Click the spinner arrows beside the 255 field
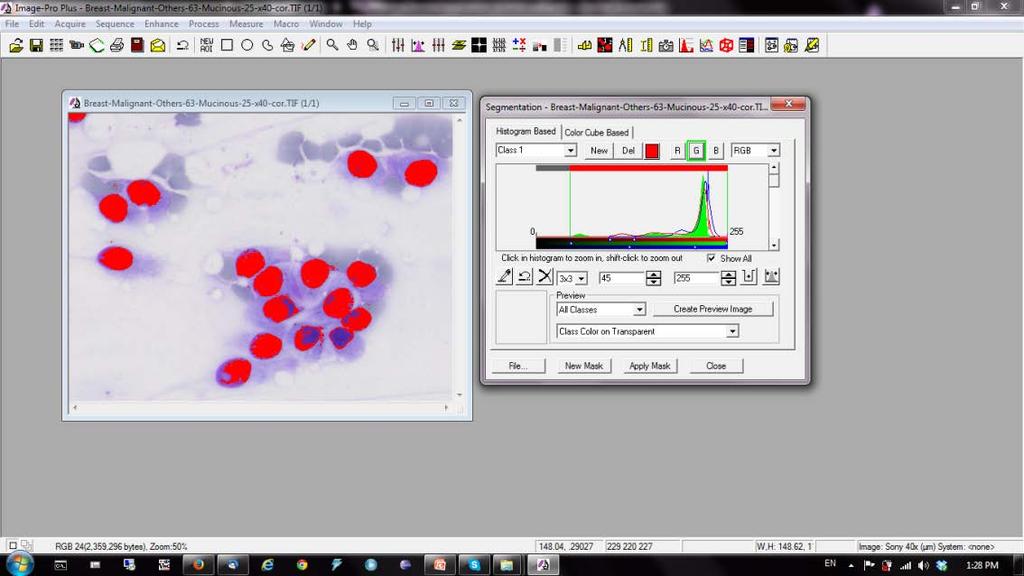Screen dimensions: 1024x576 click(728, 278)
